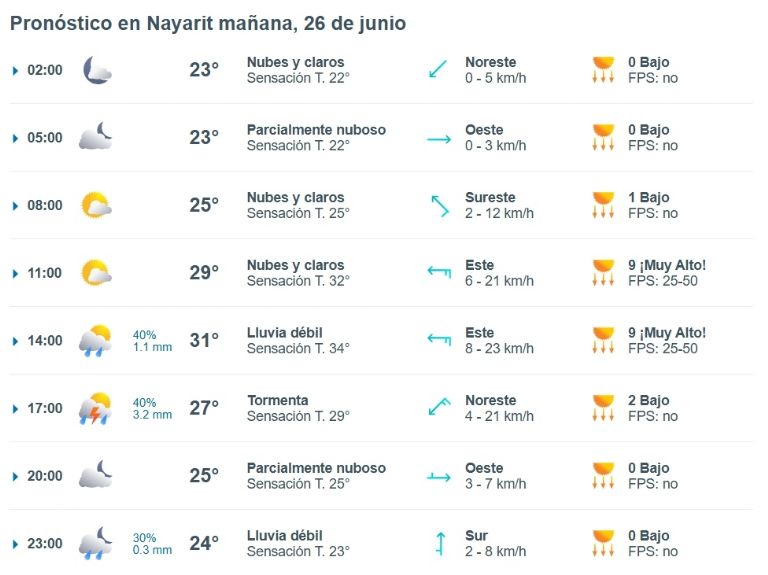Click the night rain icon at 23:00
This screenshot has height=575, width=768.
pyautogui.click(x=96, y=543)
